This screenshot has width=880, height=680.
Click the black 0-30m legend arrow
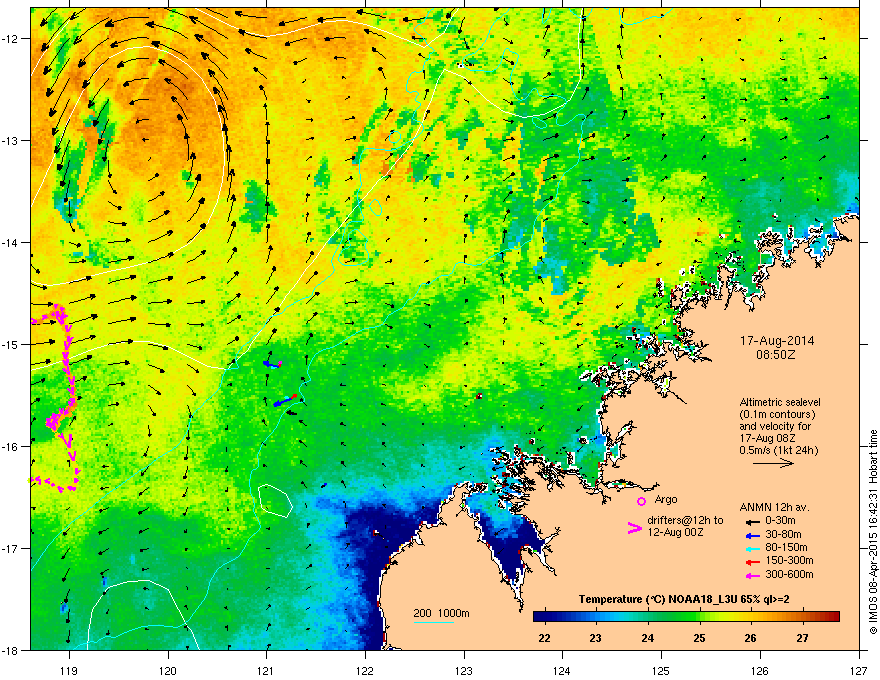coord(752,521)
